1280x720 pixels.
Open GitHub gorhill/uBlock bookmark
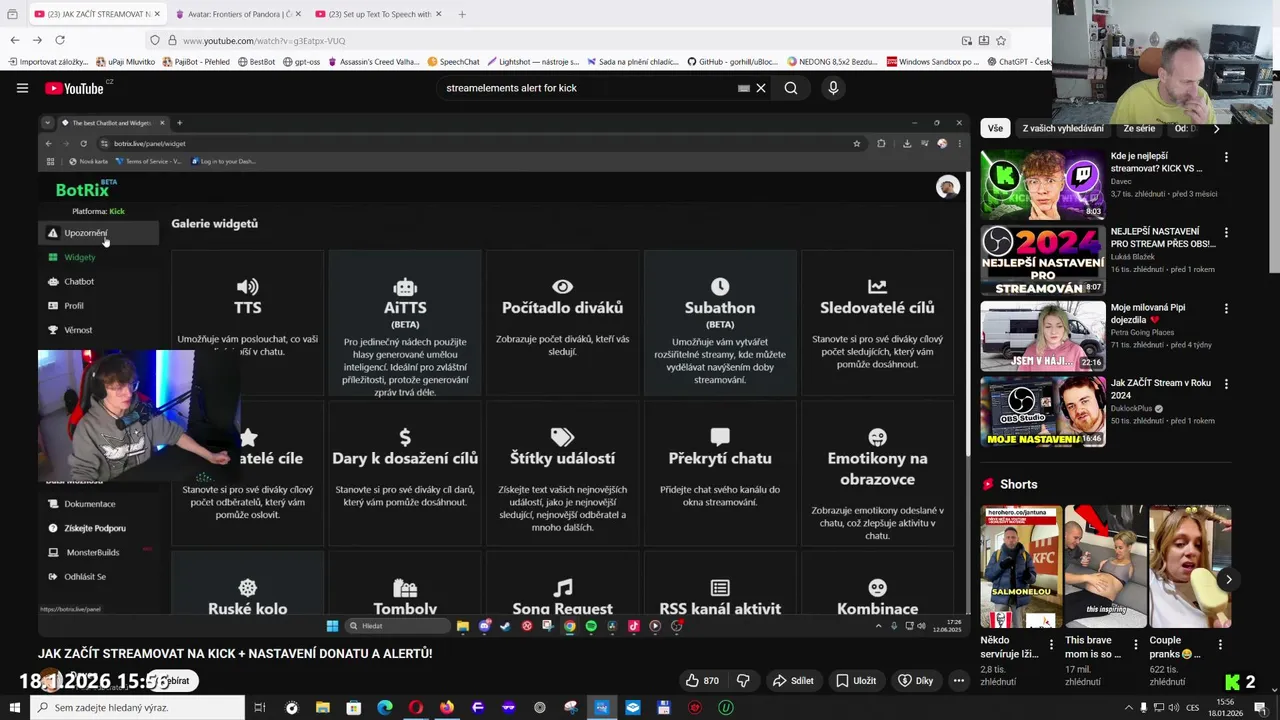(x=732, y=62)
